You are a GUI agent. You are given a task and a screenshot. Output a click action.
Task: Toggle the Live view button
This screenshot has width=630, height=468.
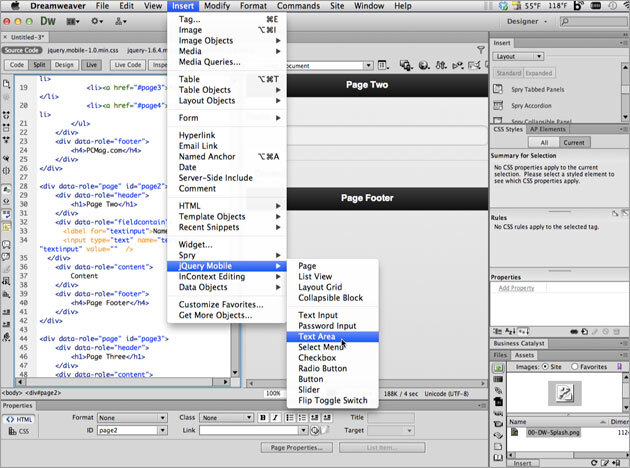[91, 65]
